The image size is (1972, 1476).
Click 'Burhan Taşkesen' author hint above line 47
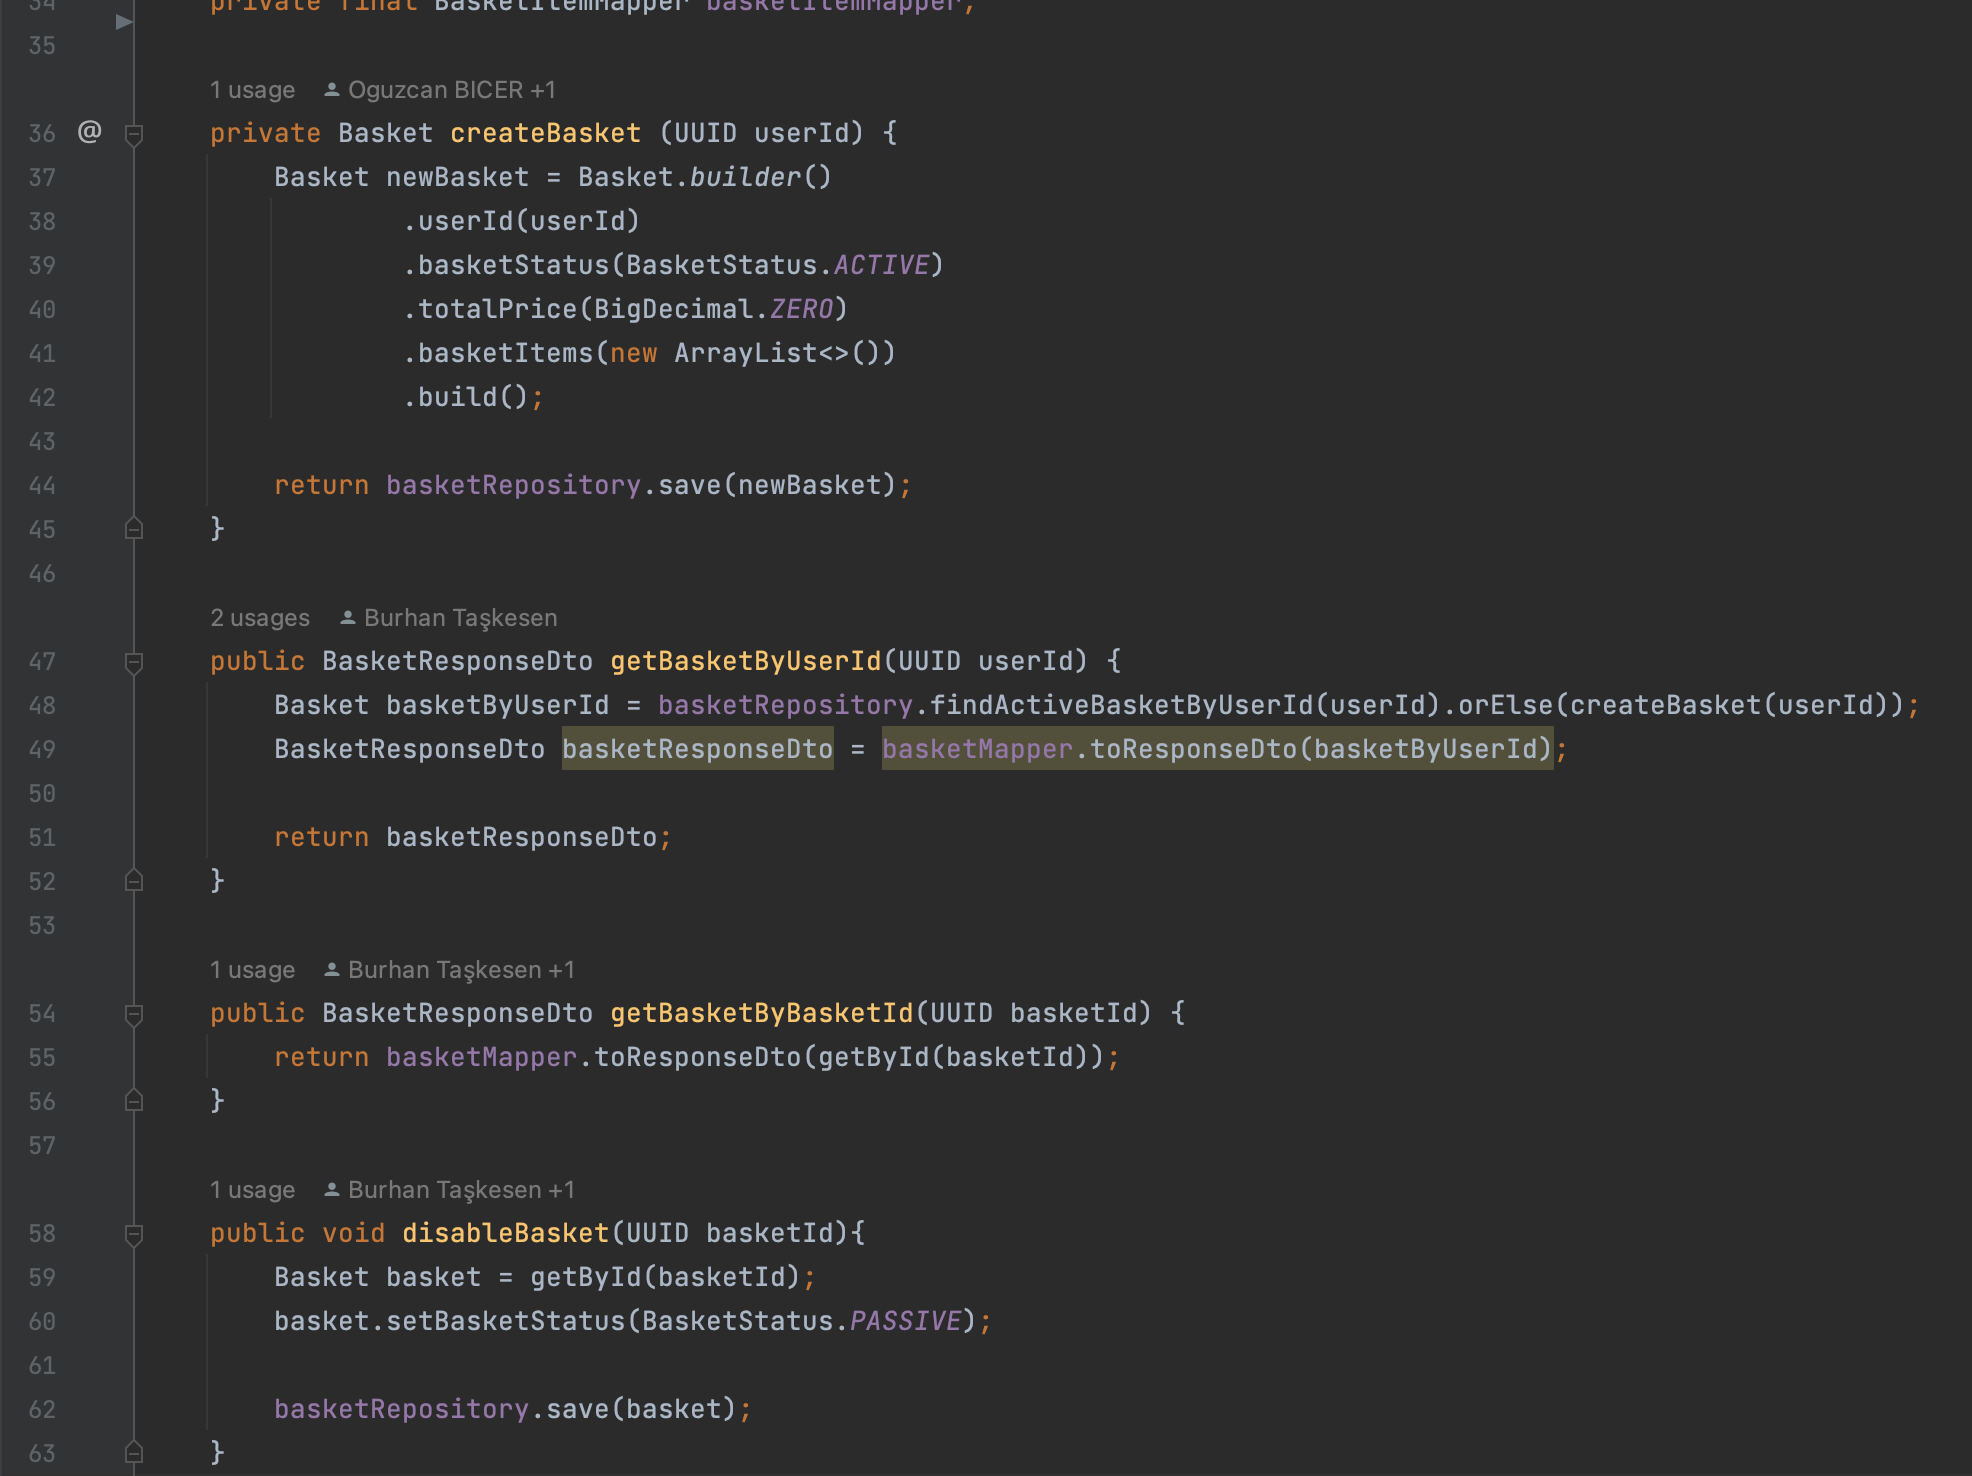click(460, 618)
